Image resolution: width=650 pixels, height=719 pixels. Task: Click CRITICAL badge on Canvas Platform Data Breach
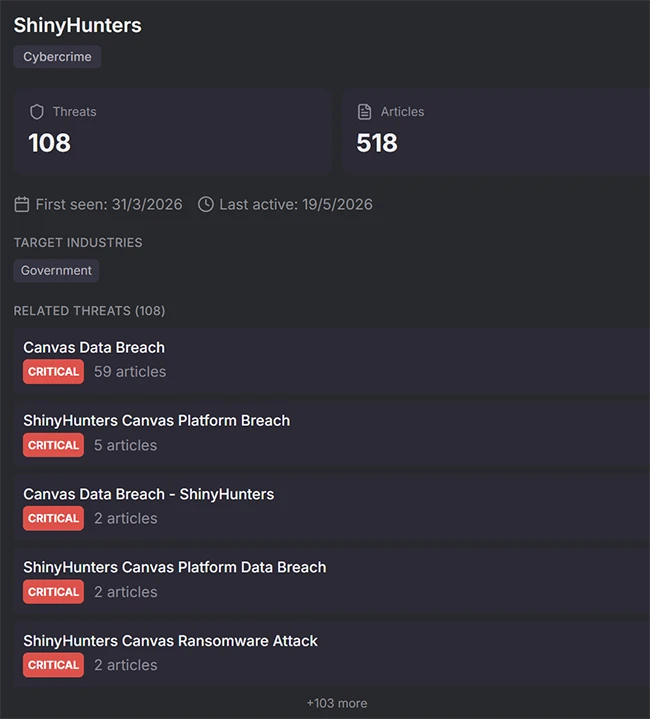[54, 592]
